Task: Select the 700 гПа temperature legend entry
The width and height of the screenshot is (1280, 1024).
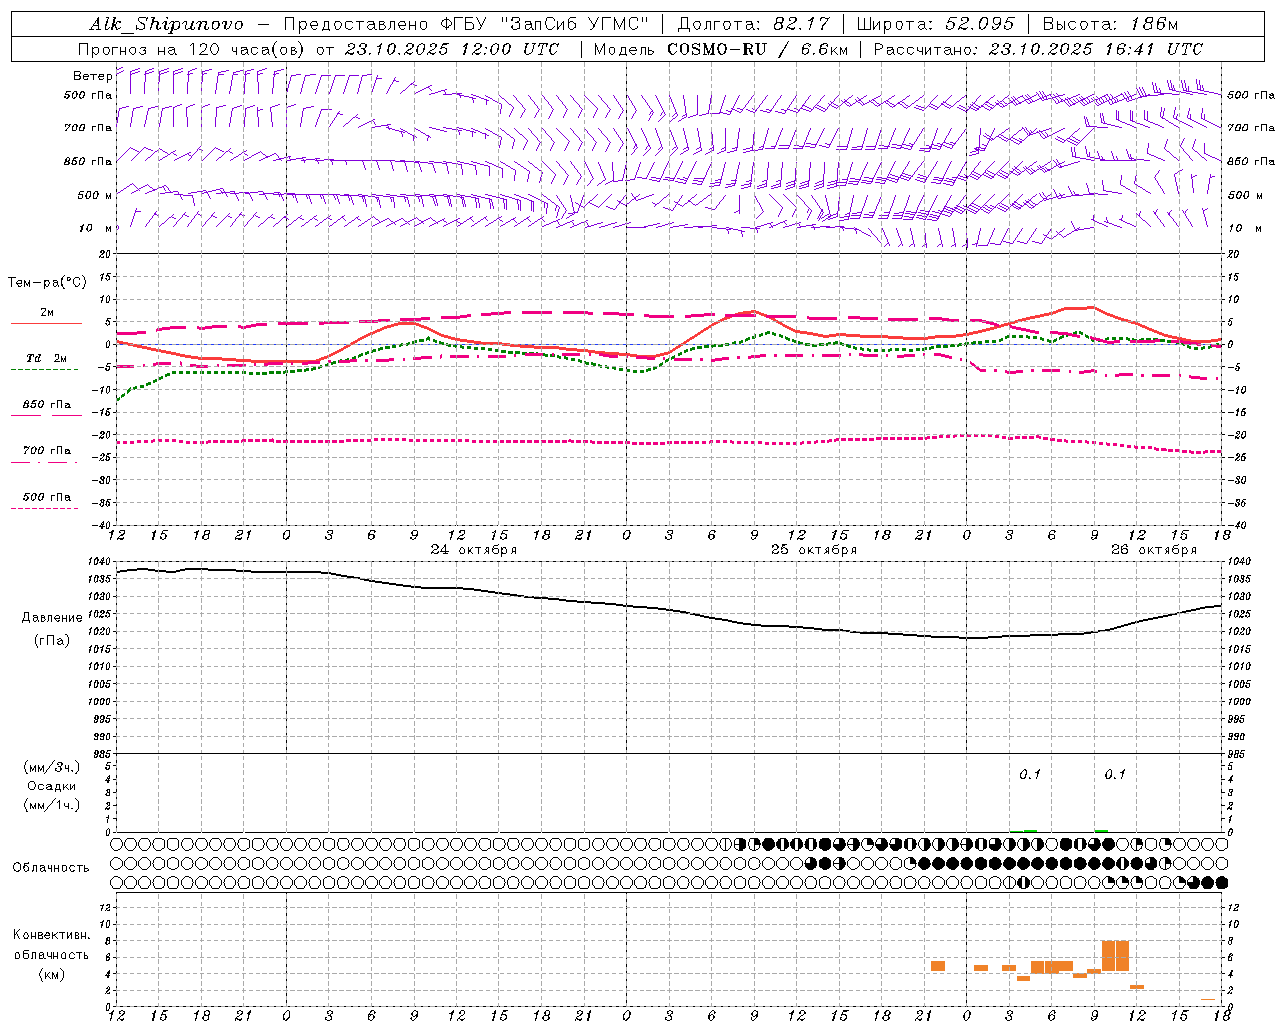Action: point(46,452)
